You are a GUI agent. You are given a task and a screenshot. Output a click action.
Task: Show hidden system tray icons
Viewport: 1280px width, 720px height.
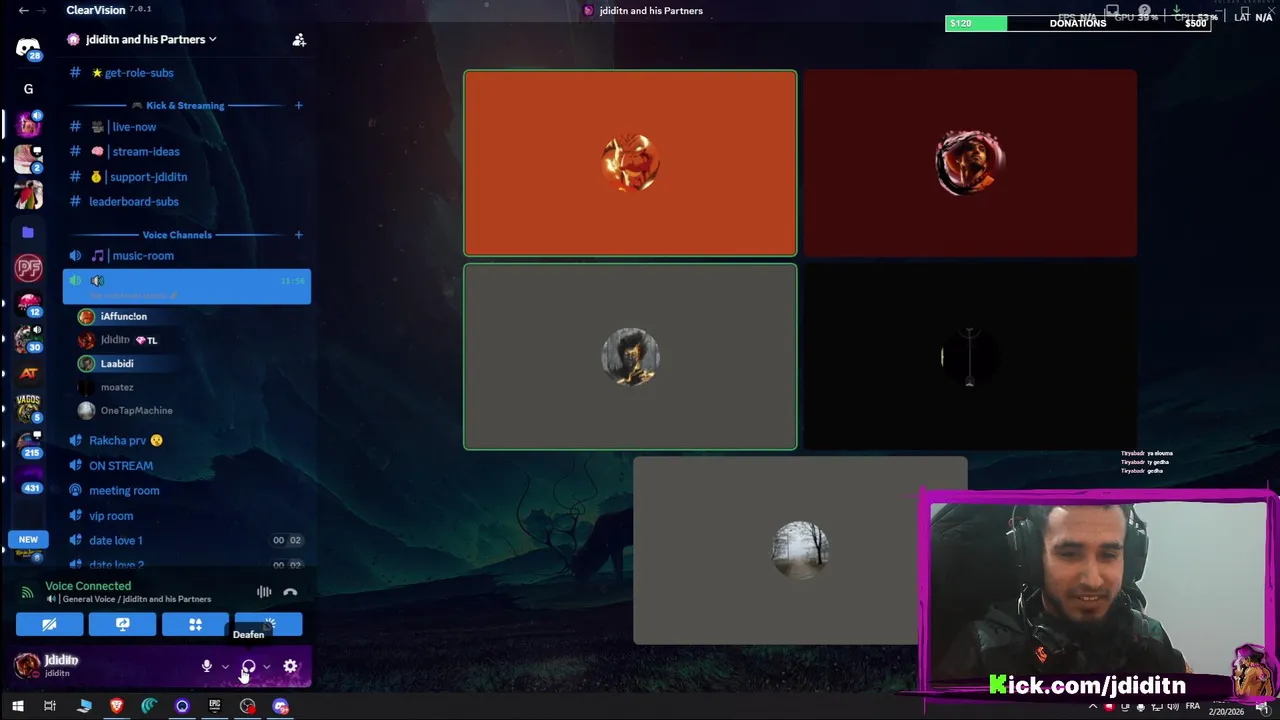1093,706
